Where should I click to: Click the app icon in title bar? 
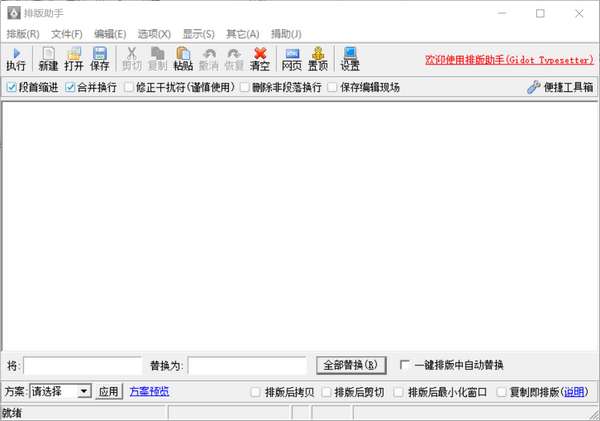coord(14,13)
